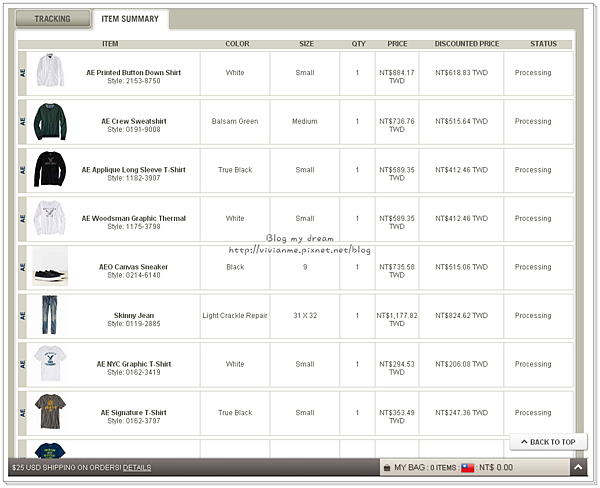Viewport: 600px width, 488px height.
Task: Open shipping Details link in footer bar
Action: [x=137, y=467]
